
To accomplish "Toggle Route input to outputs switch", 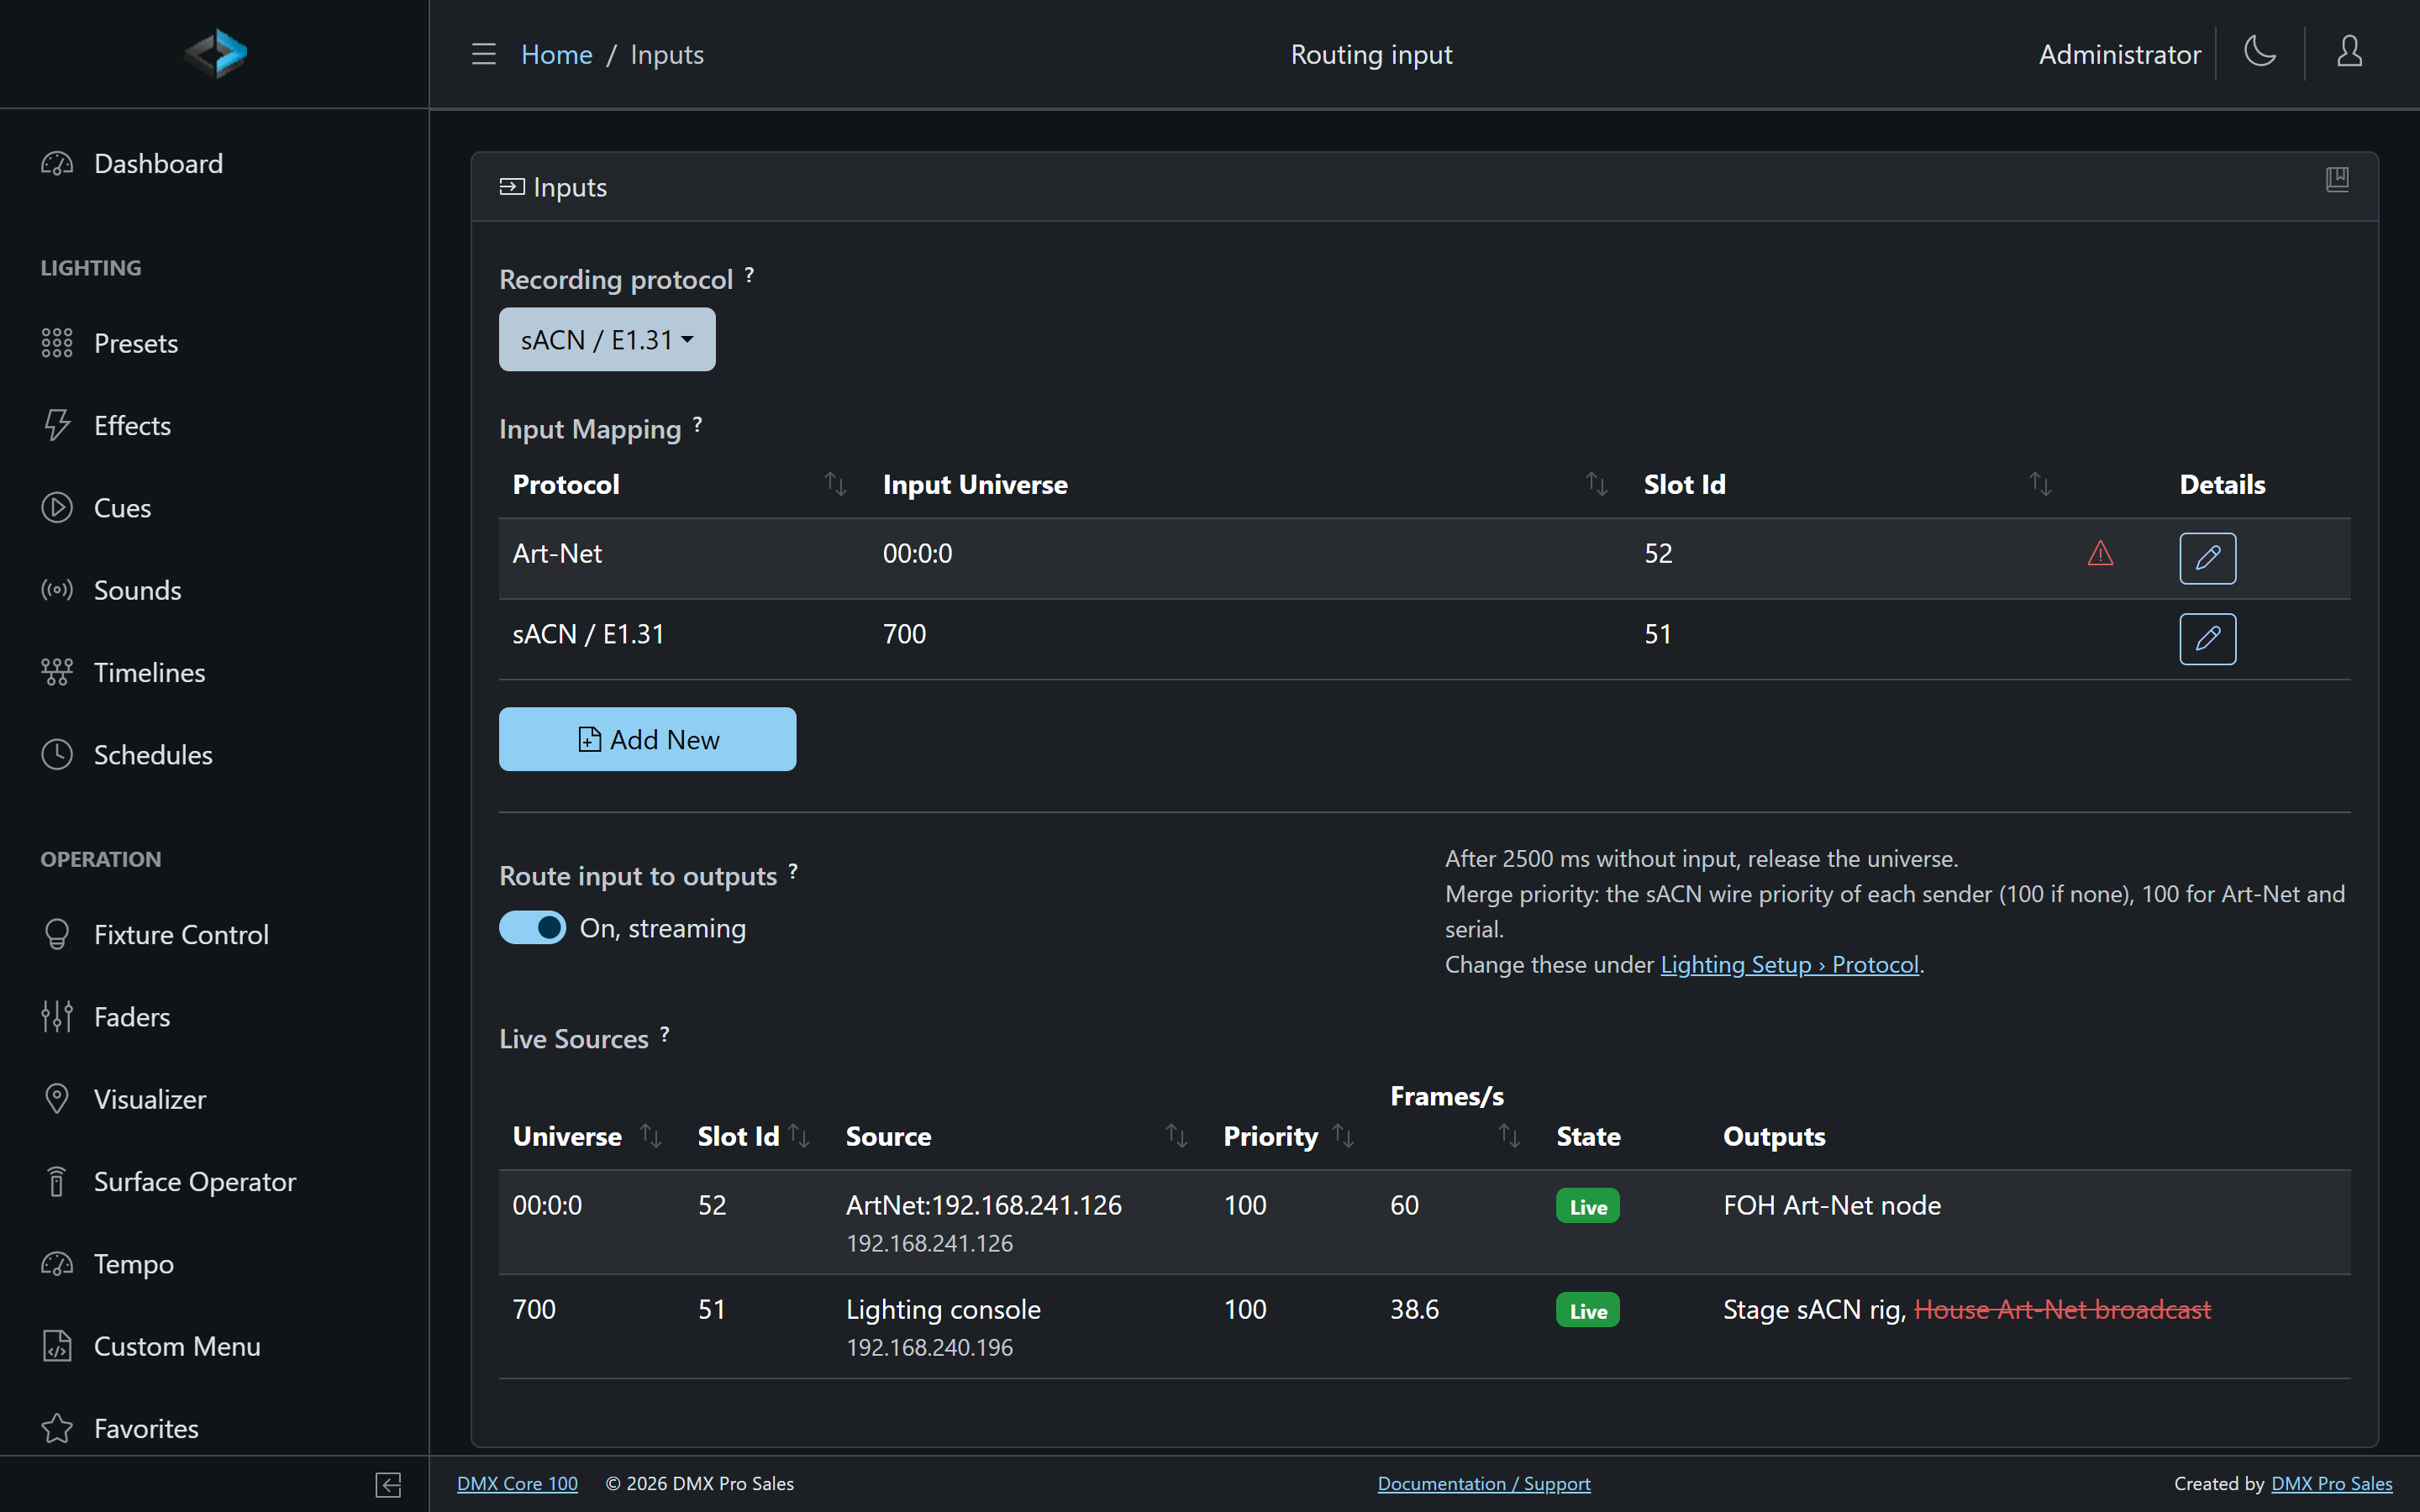I will pos(532,928).
